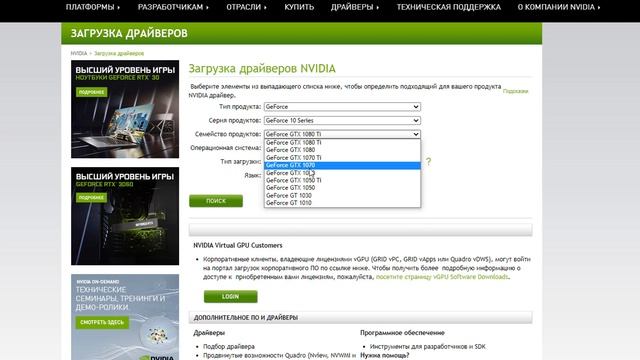
Task: Open the Серия продуктов dropdown showing GeForce 10 Series
Action: tap(342, 121)
